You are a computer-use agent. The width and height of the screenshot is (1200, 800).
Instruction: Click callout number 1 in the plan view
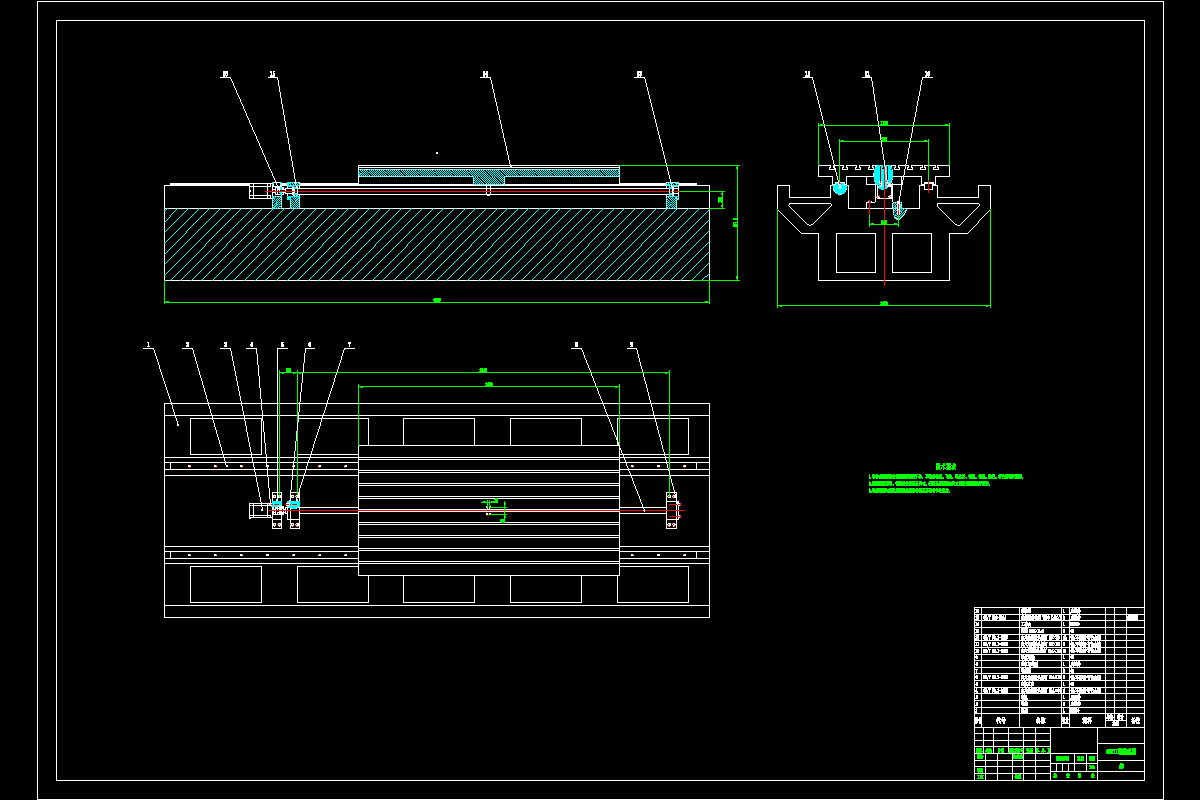pyautogui.click(x=148, y=345)
